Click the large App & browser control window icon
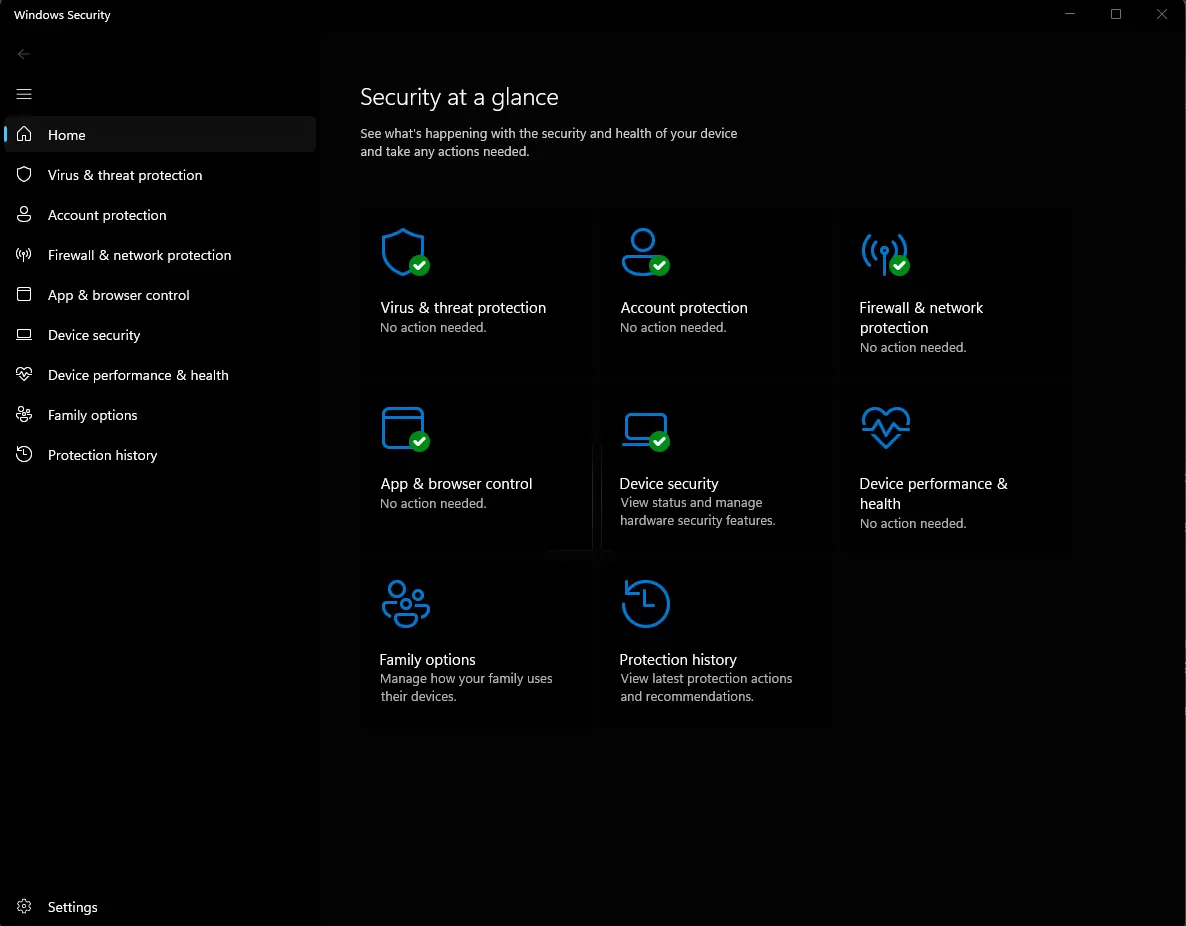Image resolution: width=1186 pixels, height=926 pixels. click(405, 429)
